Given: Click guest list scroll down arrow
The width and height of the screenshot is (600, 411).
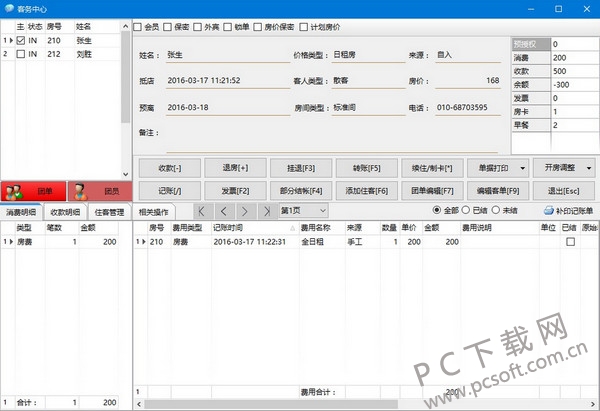Looking at the screenshot, I should (x=126, y=174).
